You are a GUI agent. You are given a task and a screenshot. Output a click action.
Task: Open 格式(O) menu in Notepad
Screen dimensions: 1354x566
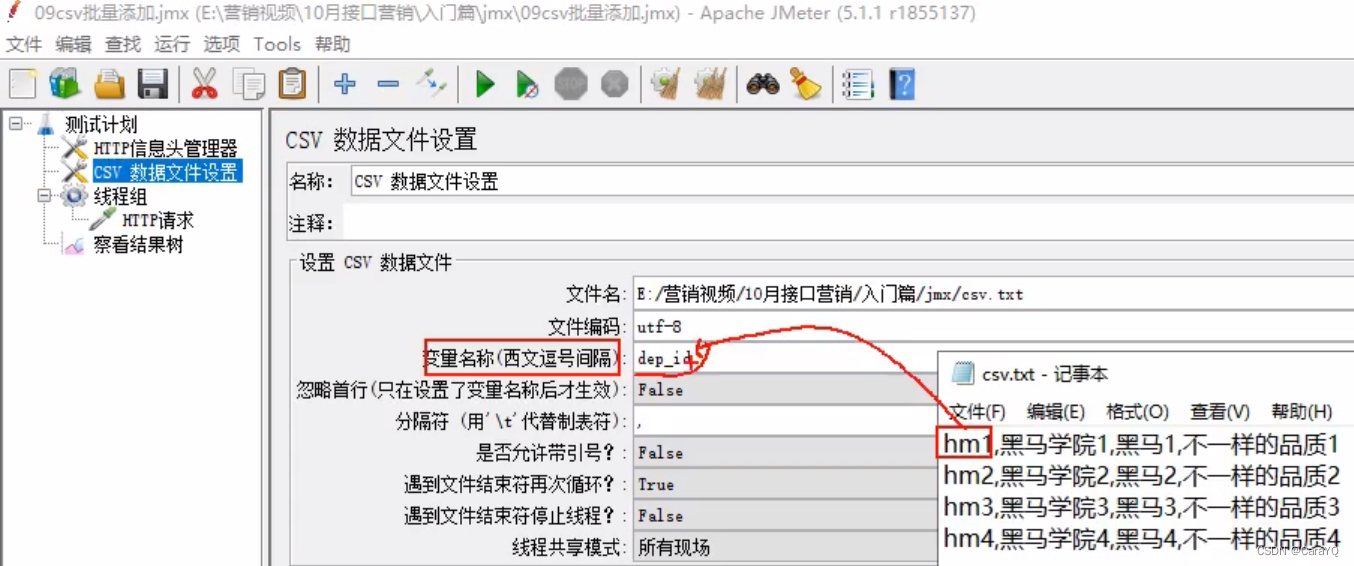(1138, 412)
